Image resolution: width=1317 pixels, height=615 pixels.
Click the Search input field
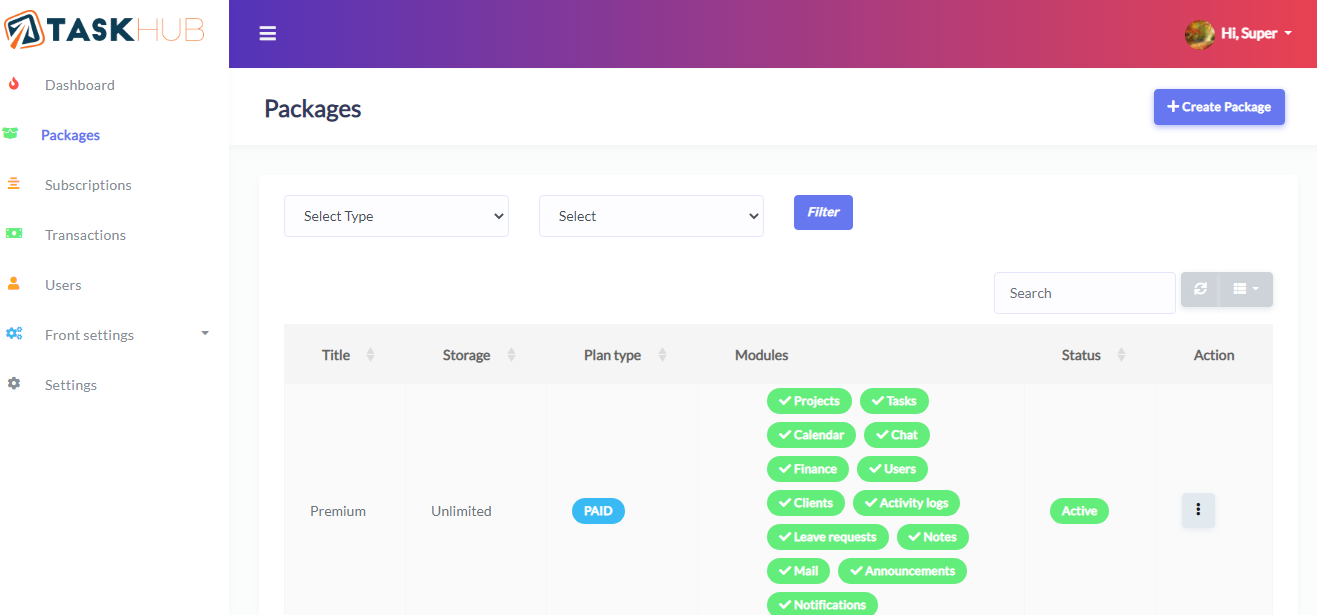pos(1084,293)
